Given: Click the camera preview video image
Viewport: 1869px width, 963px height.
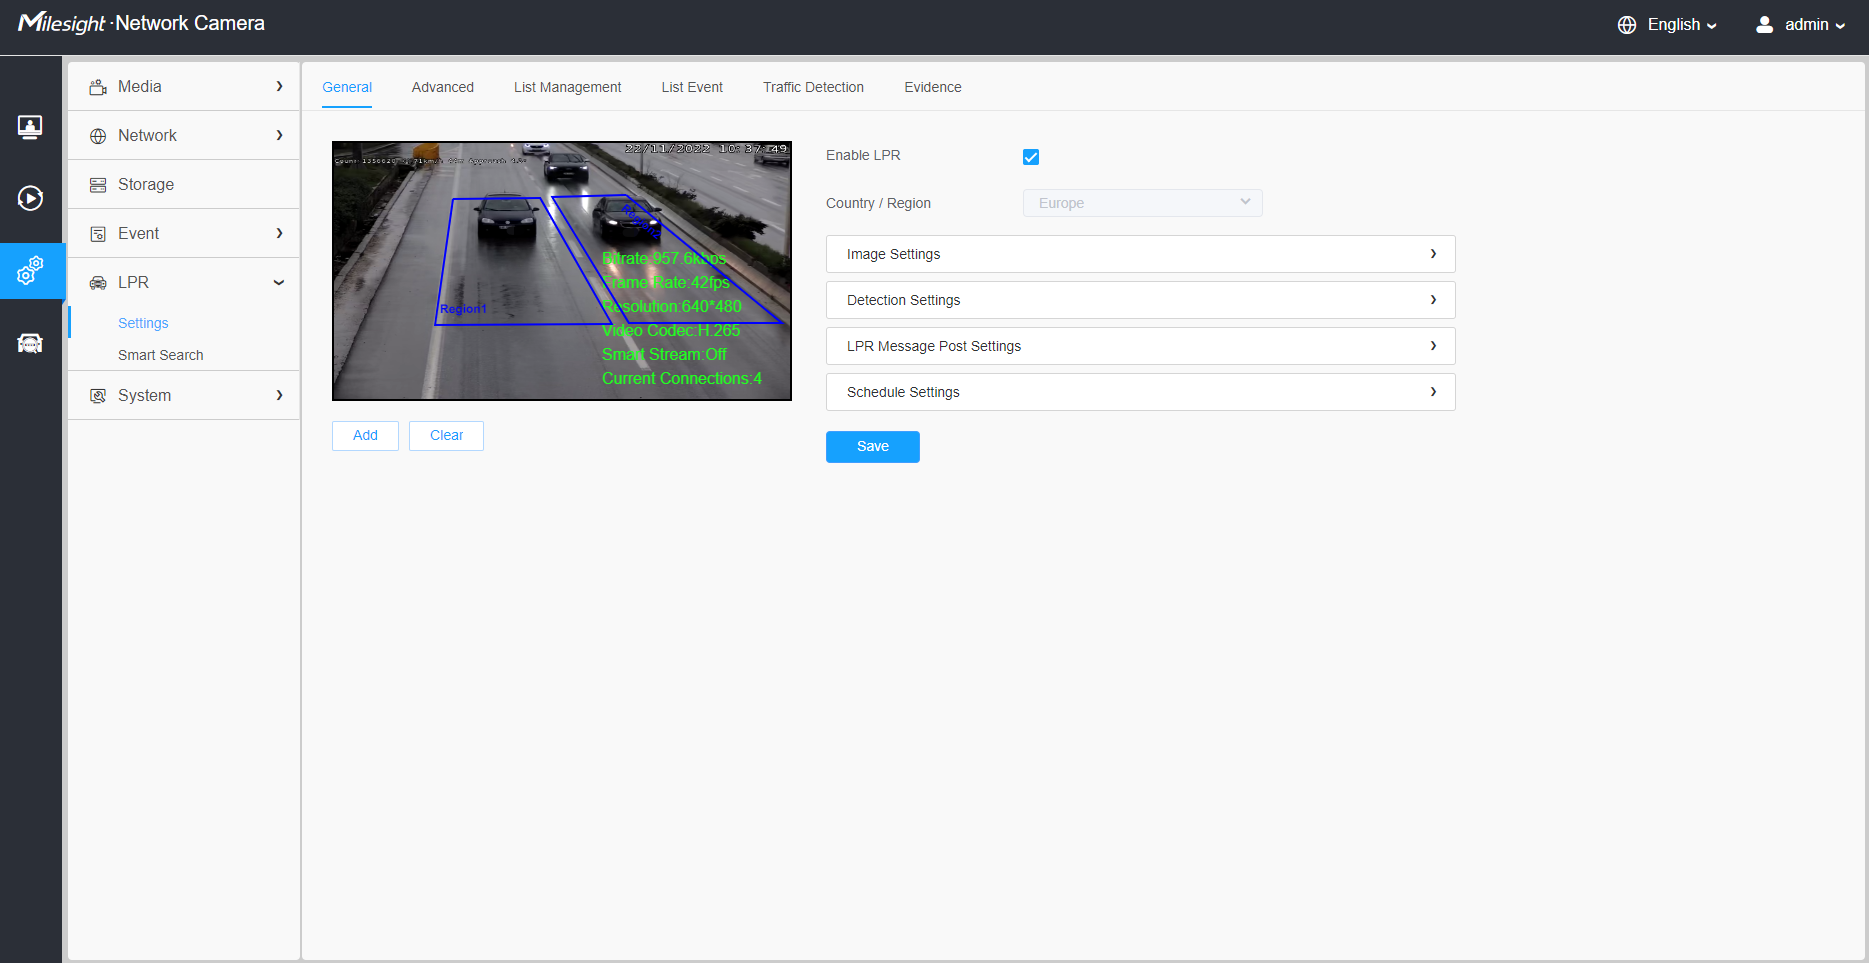Looking at the screenshot, I should coord(562,271).
